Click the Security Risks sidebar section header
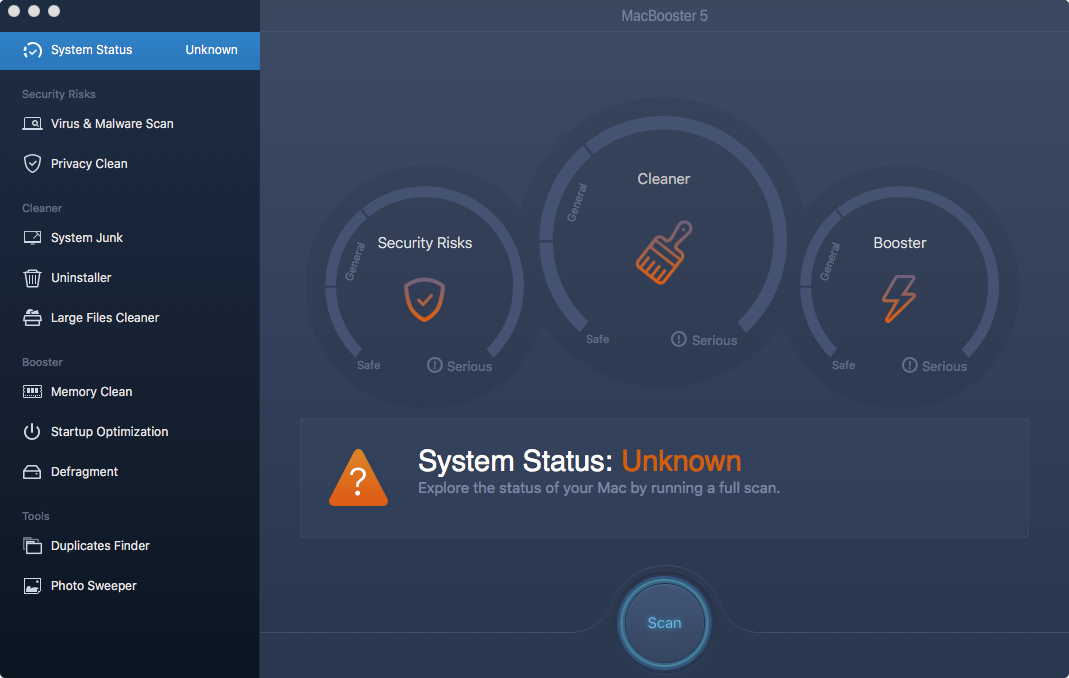1069x678 pixels. point(59,94)
